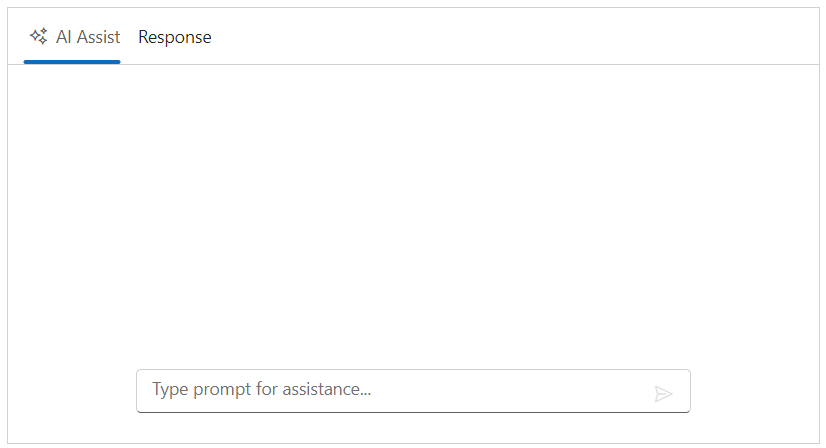826x448 pixels.
Task: Activate the Response tab header
Action: tap(175, 37)
